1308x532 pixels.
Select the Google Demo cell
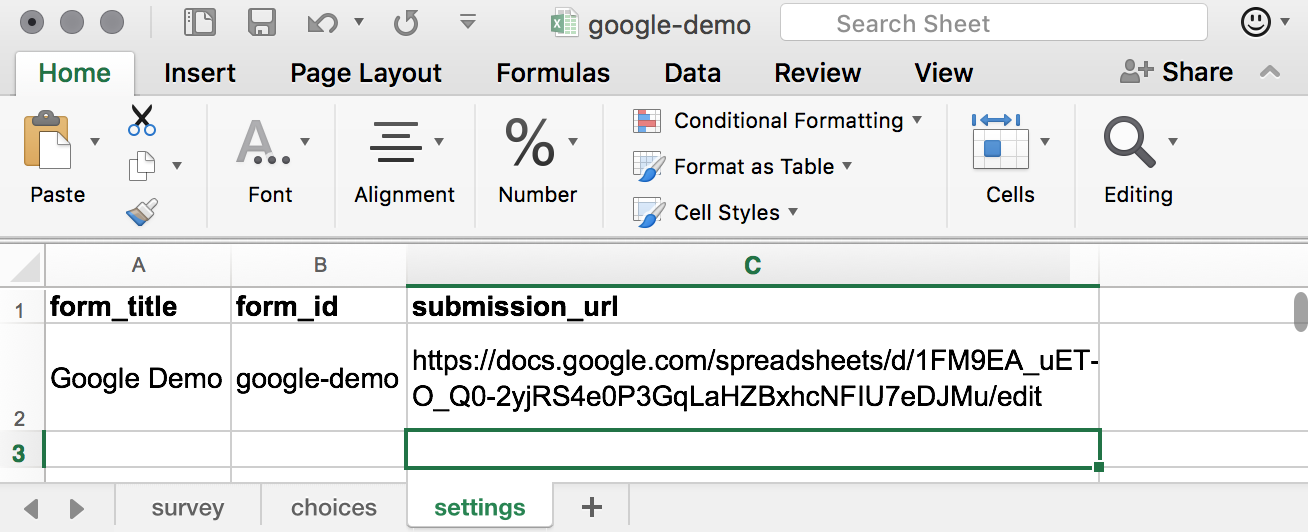[139, 378]
